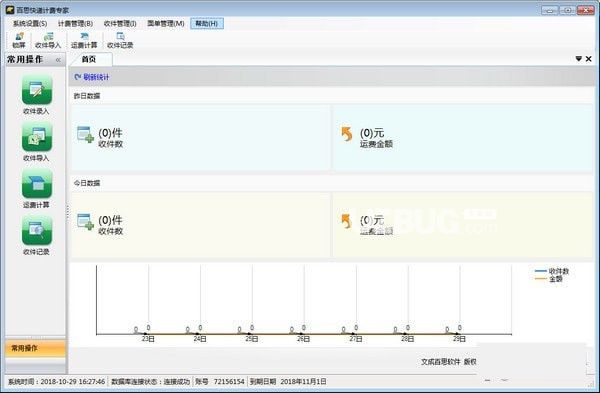Close the 首页 tab with X

pos(589,59)
